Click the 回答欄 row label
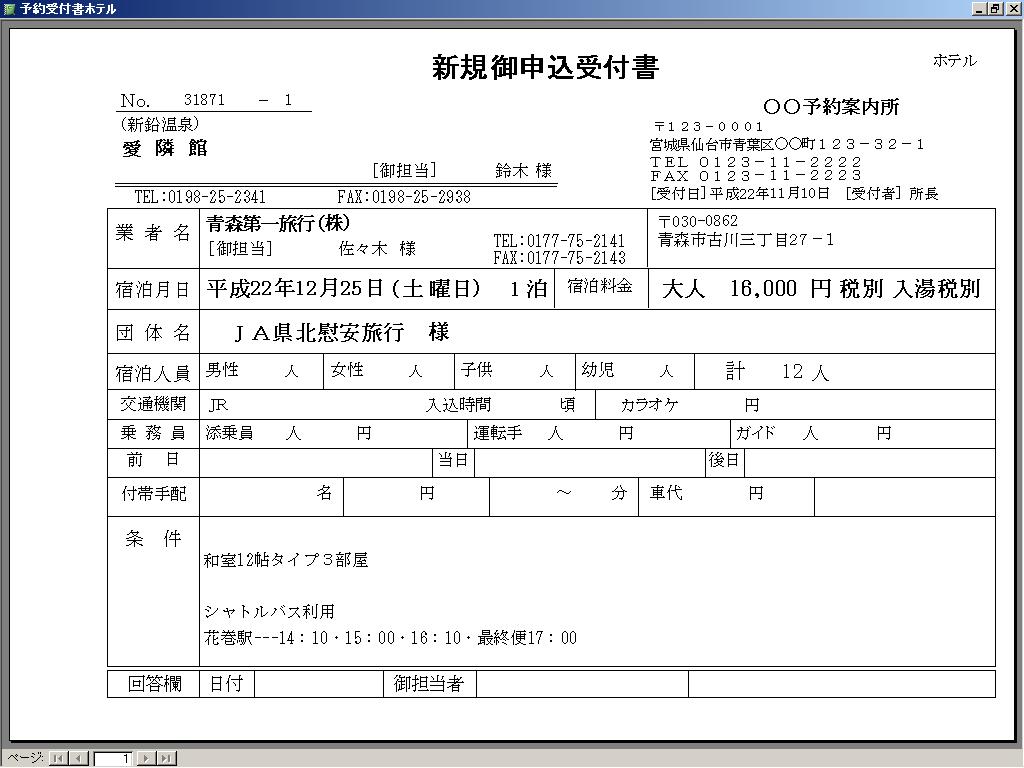Image resolution: width=1024 pixels, height=768 pixels. [x=154, y=684]
